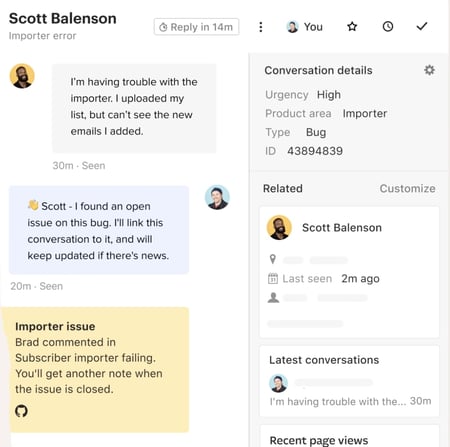
Task: Open conversation details gear settings
Action: (x=429, y=70)
